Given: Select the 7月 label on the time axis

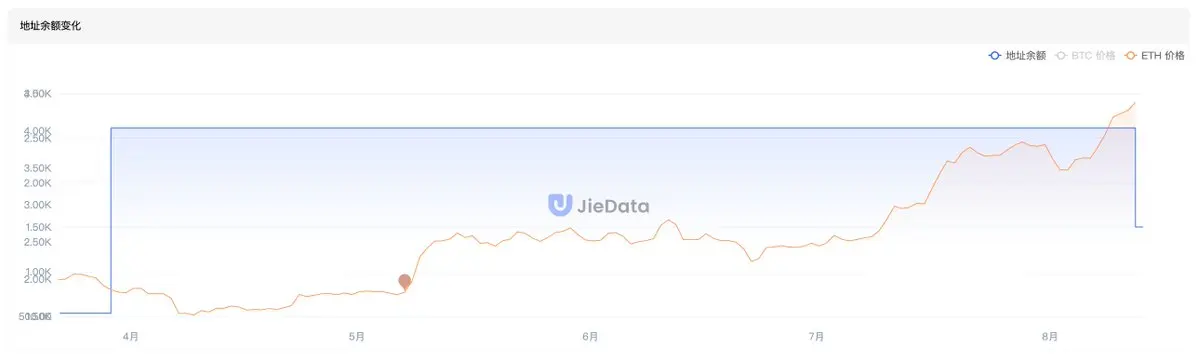Looking at the screenshot, I should click(x=815, y=336).
